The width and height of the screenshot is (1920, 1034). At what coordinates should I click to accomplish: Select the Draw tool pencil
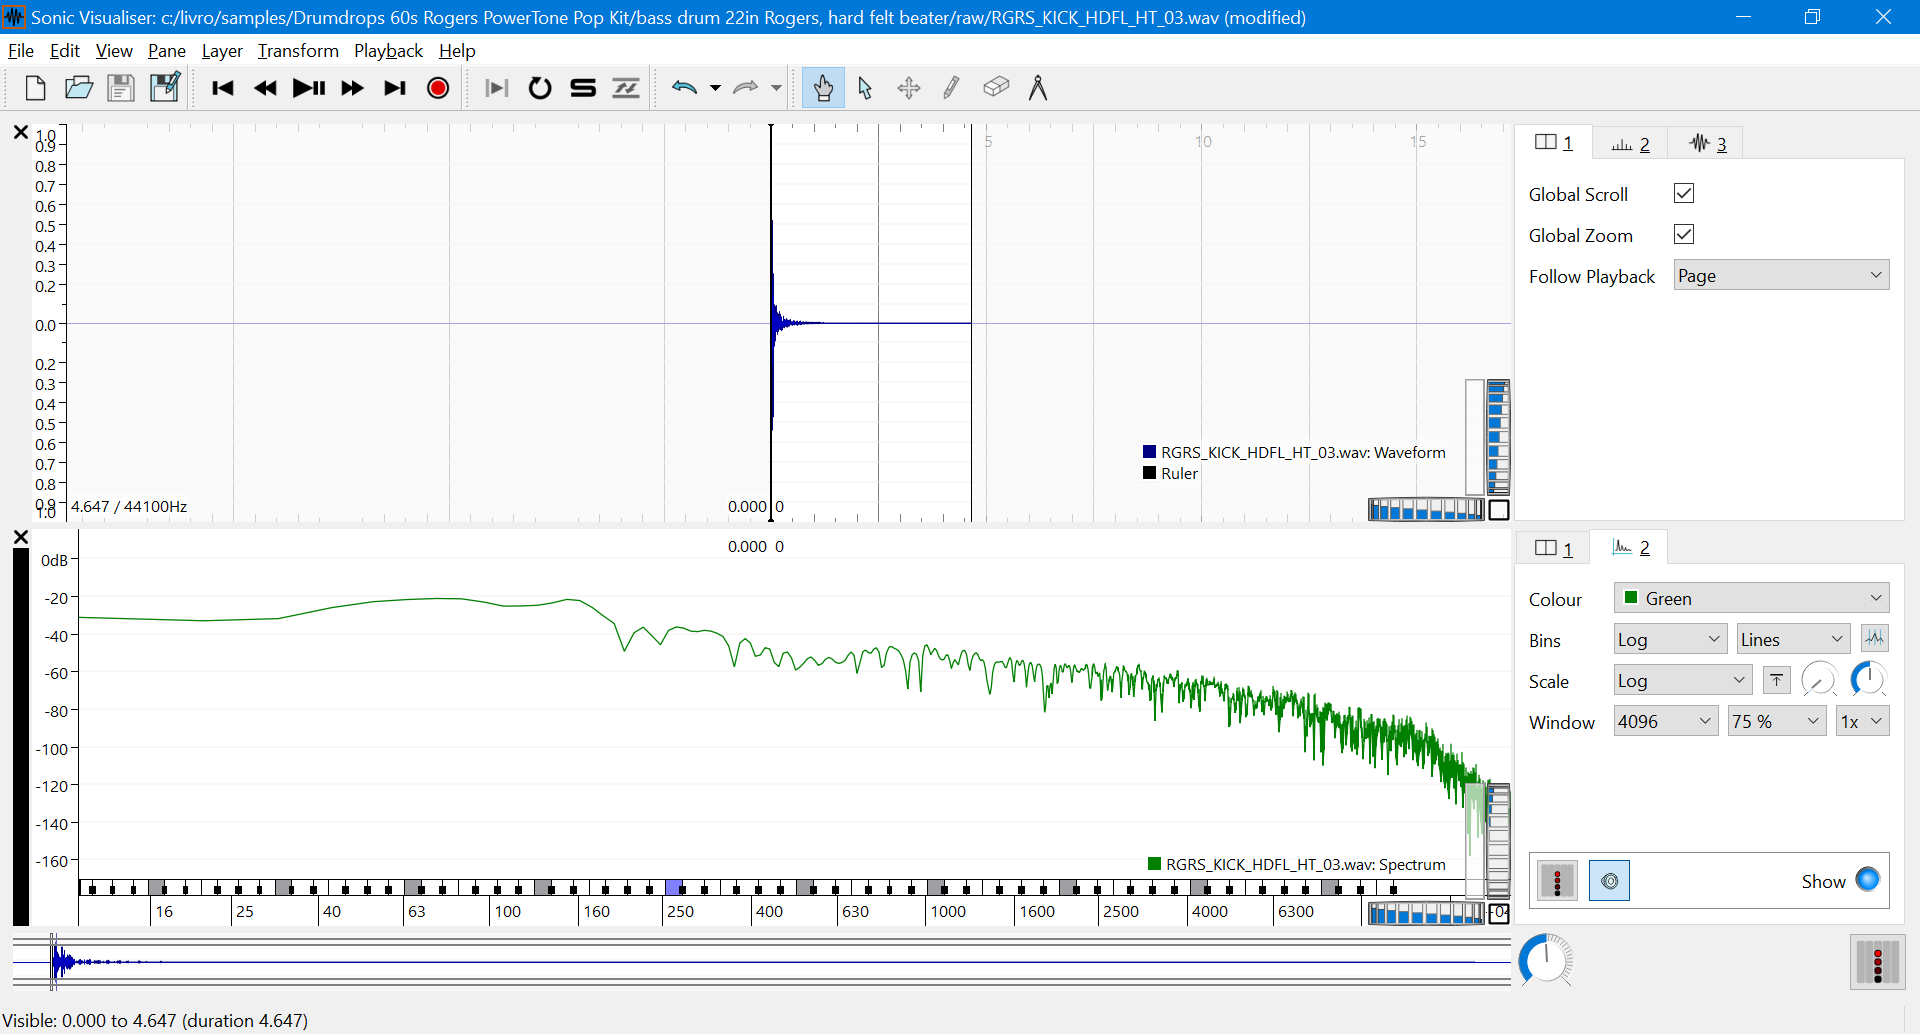tap(951, 87)
